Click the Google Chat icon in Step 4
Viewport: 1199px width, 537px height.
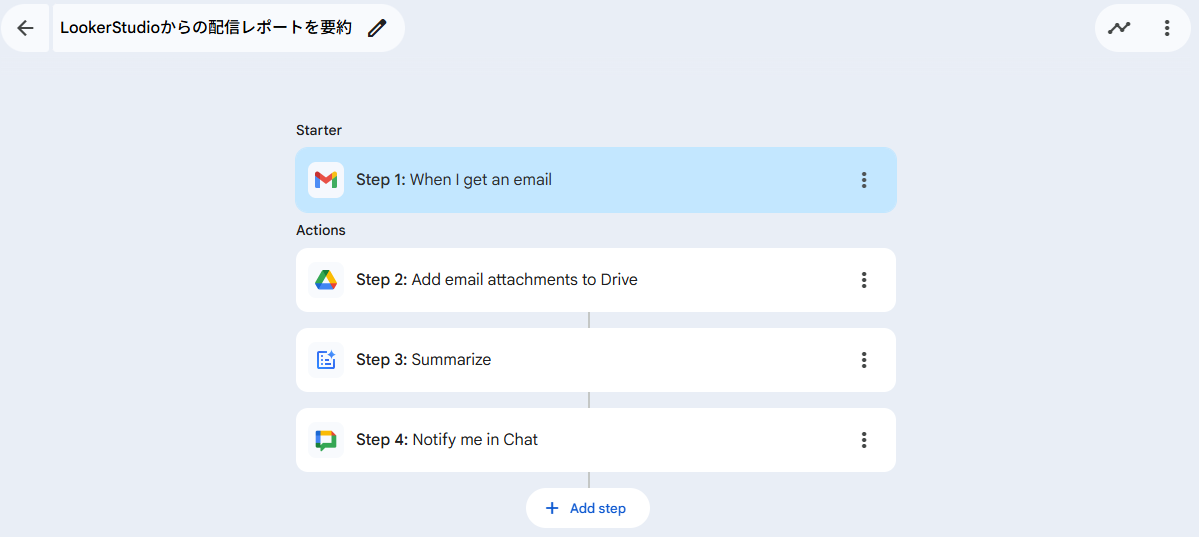coord(326,440)
